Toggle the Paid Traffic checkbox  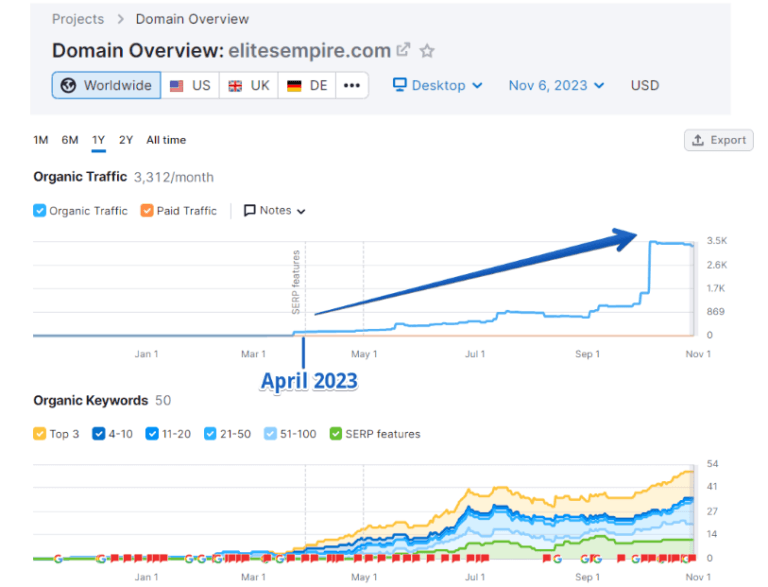pyautogui.click(x=147, y=211)
